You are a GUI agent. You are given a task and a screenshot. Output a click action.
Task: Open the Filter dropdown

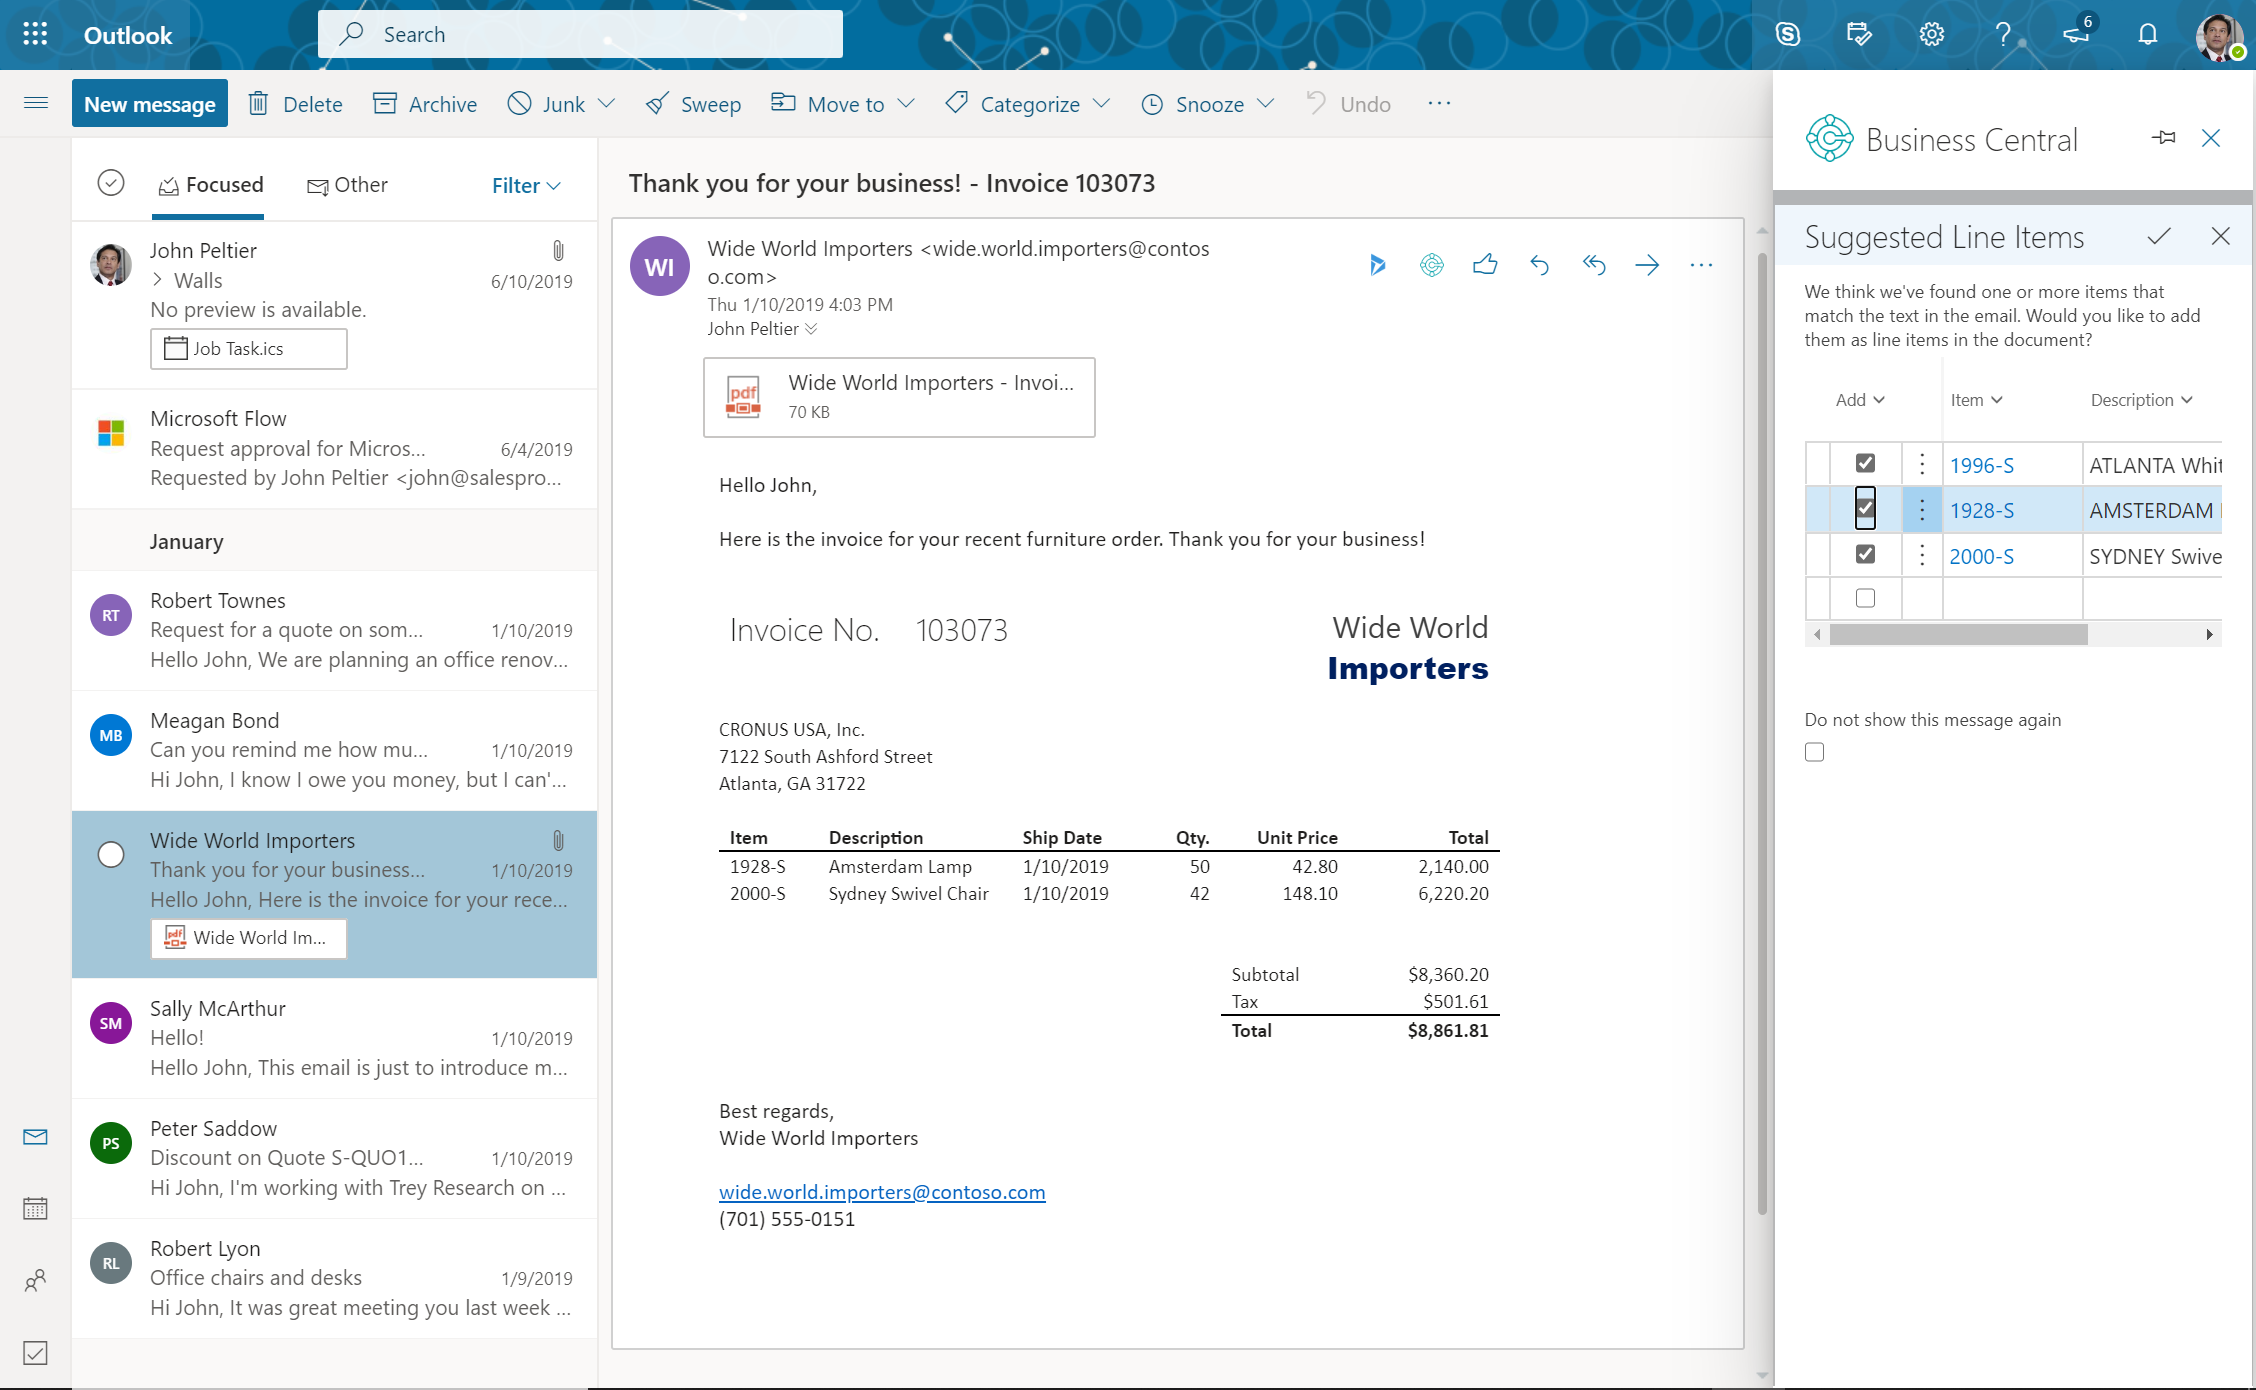(525, 185)
